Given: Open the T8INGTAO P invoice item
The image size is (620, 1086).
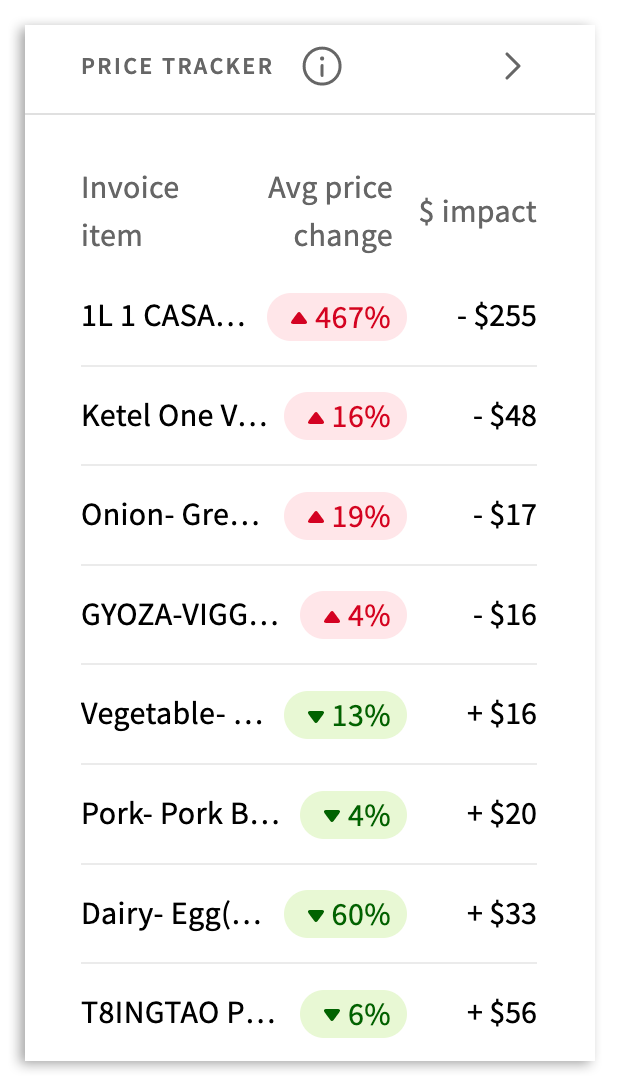Looking at the screenshot, I should pos(180,1014).
